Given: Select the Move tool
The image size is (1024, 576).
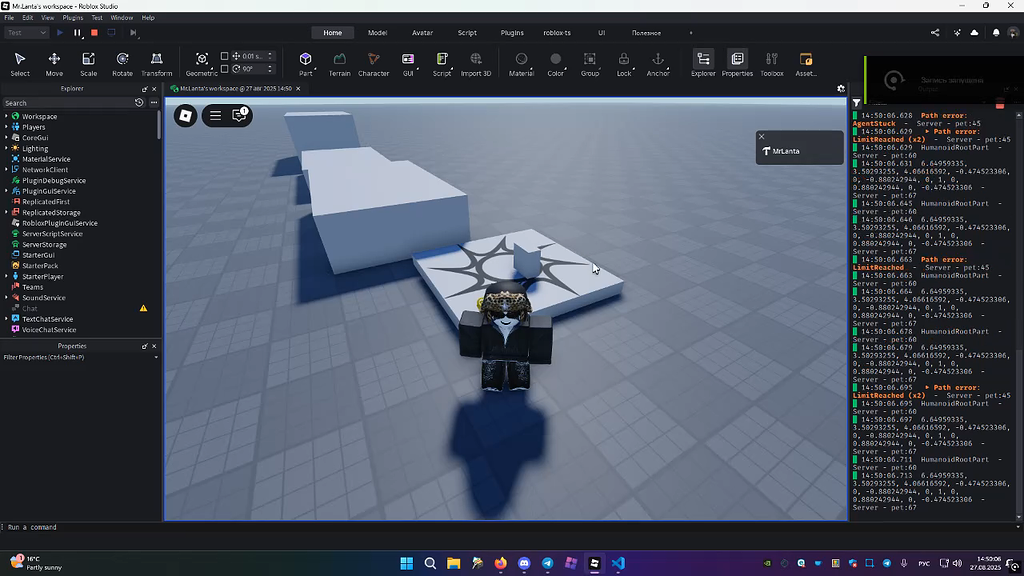Looking at the screenshot, I should [54, 62].
